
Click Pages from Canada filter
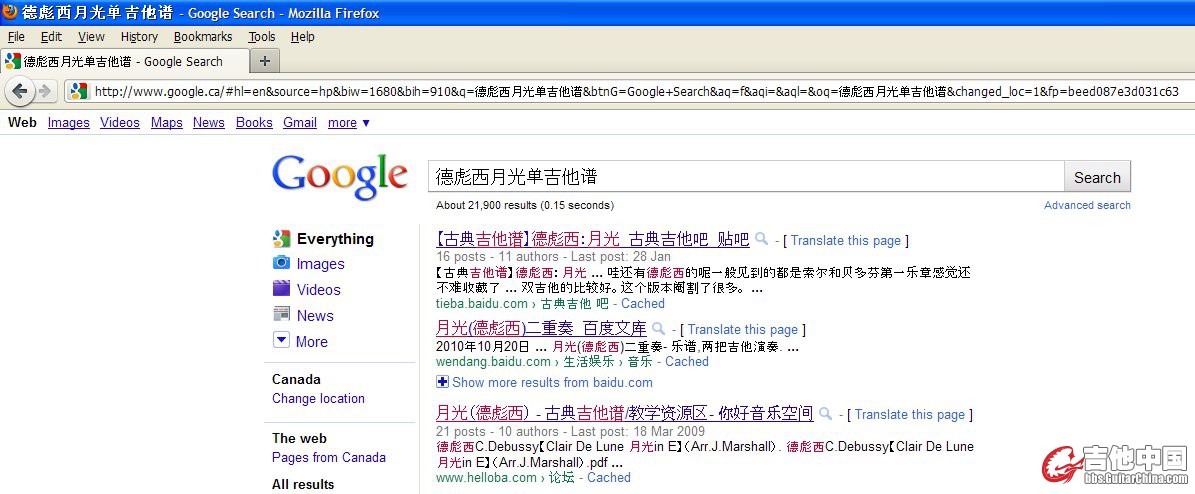[x=328, y=457]
